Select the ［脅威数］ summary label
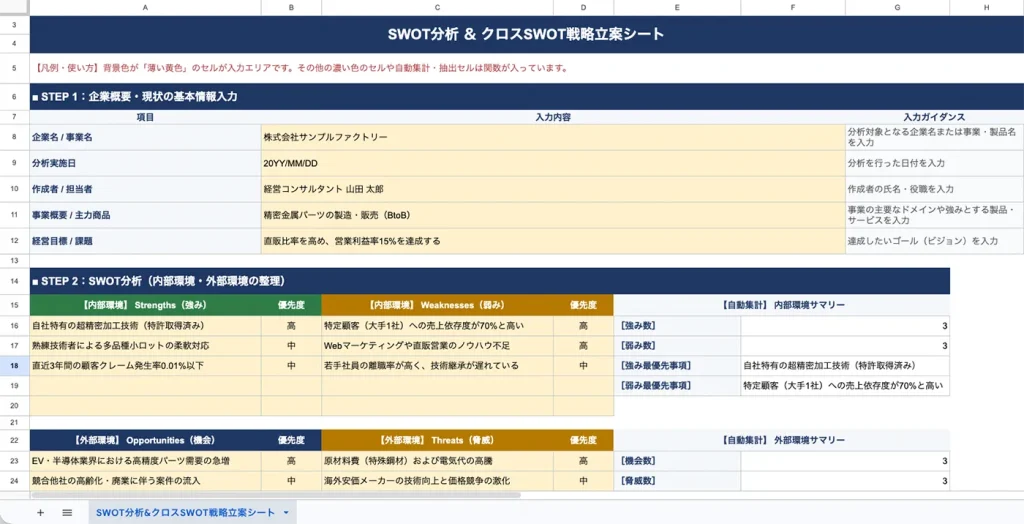Viewport: 1024px width, 524px height. point(677,481)
